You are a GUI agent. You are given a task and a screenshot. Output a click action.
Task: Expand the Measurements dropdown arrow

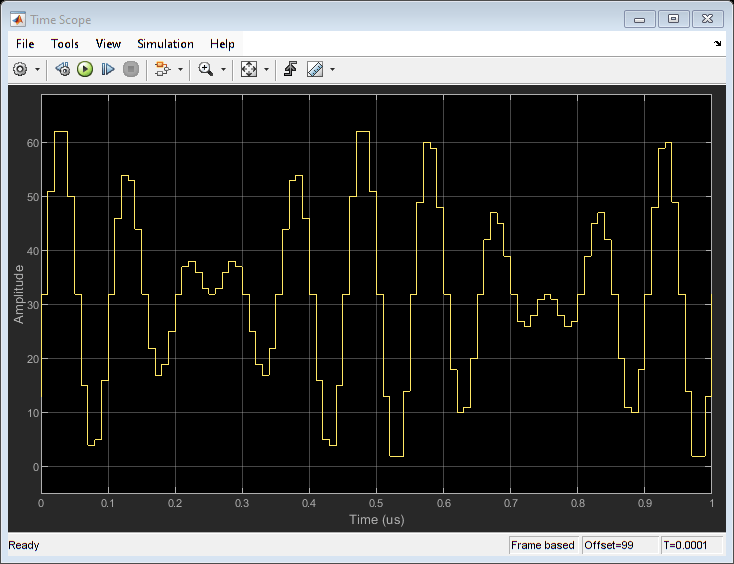(x=332, y=69)
